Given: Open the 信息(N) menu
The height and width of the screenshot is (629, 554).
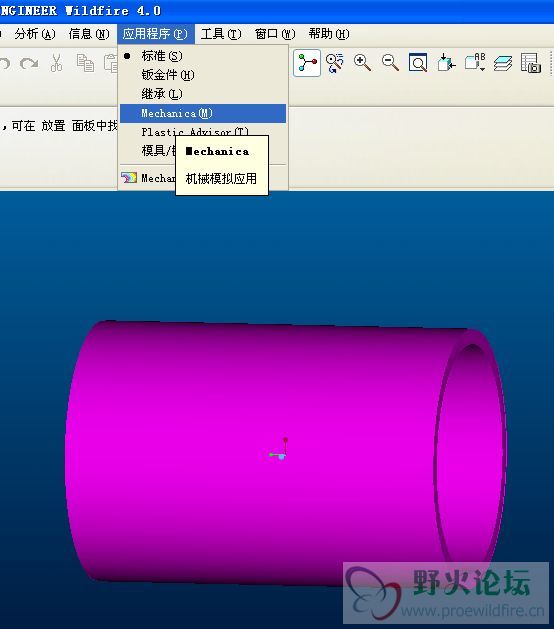Looking at the screenshot, I should [x=89, y=34].
